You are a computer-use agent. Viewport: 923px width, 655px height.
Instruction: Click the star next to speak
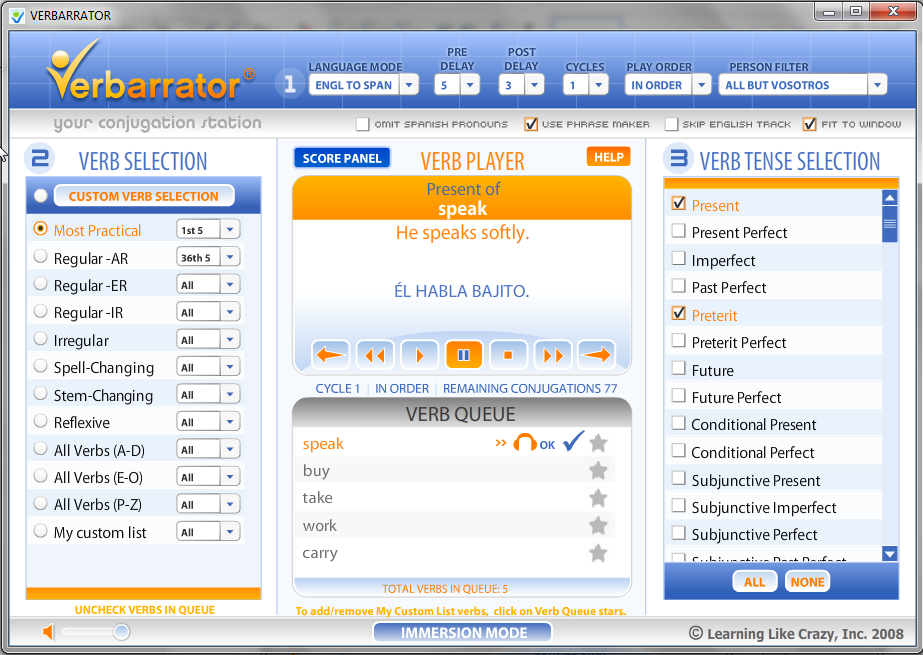[x=598, y=443]
